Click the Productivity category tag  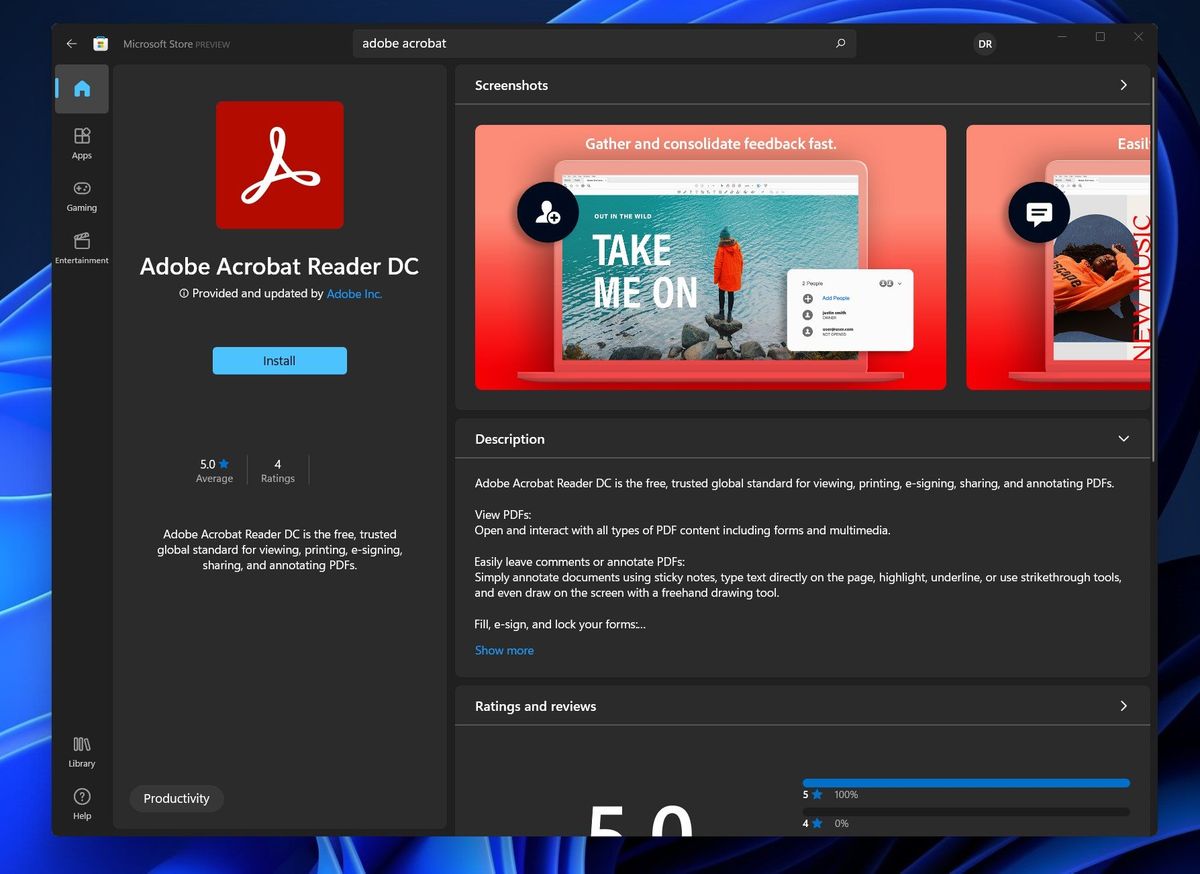(x=176, y=798)
